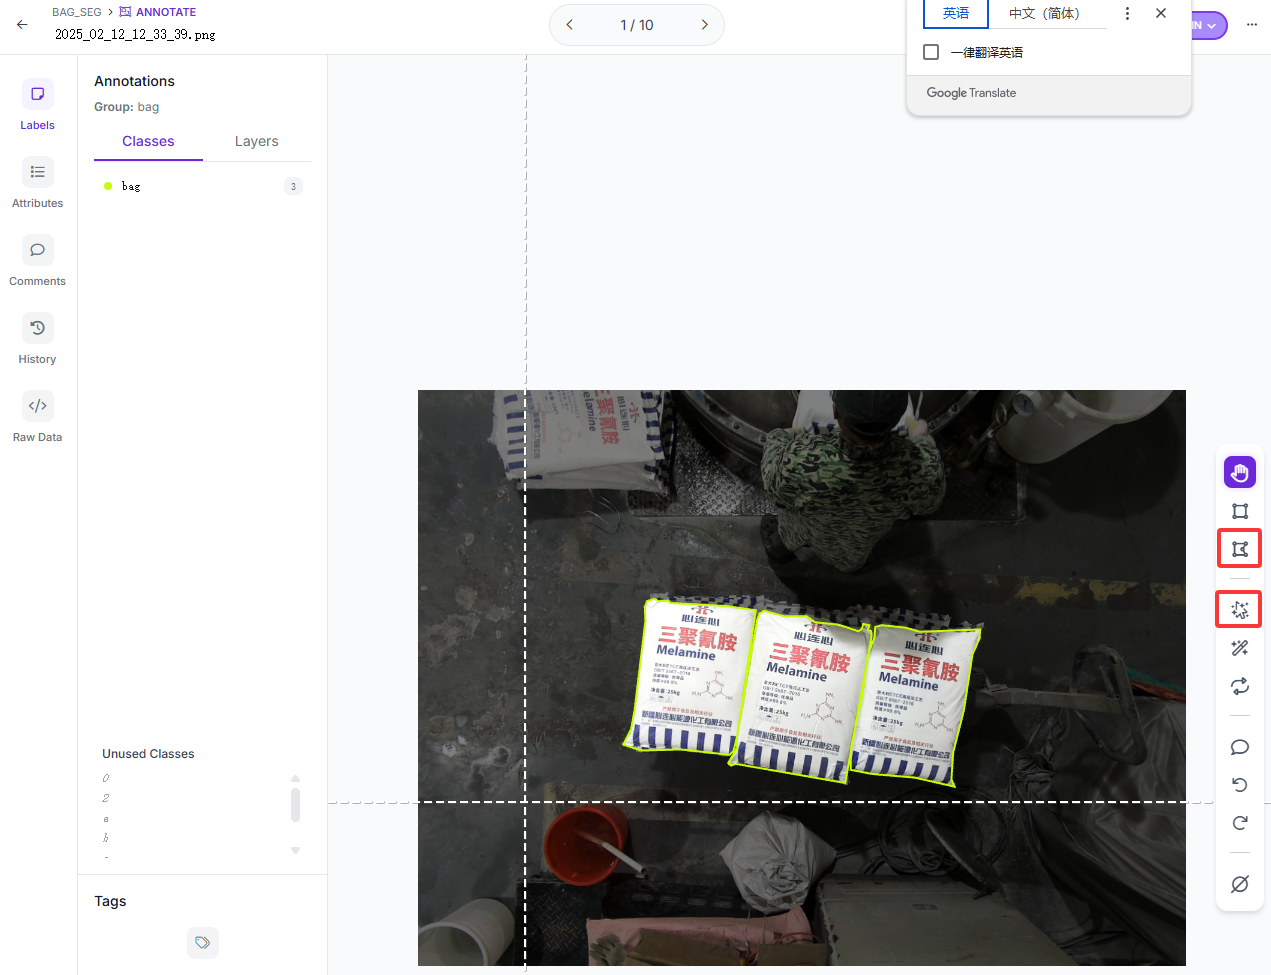The image size is (1271, 975).
Task: Select the 英语 tab in translate popup
Action: (x=955, y=13)
